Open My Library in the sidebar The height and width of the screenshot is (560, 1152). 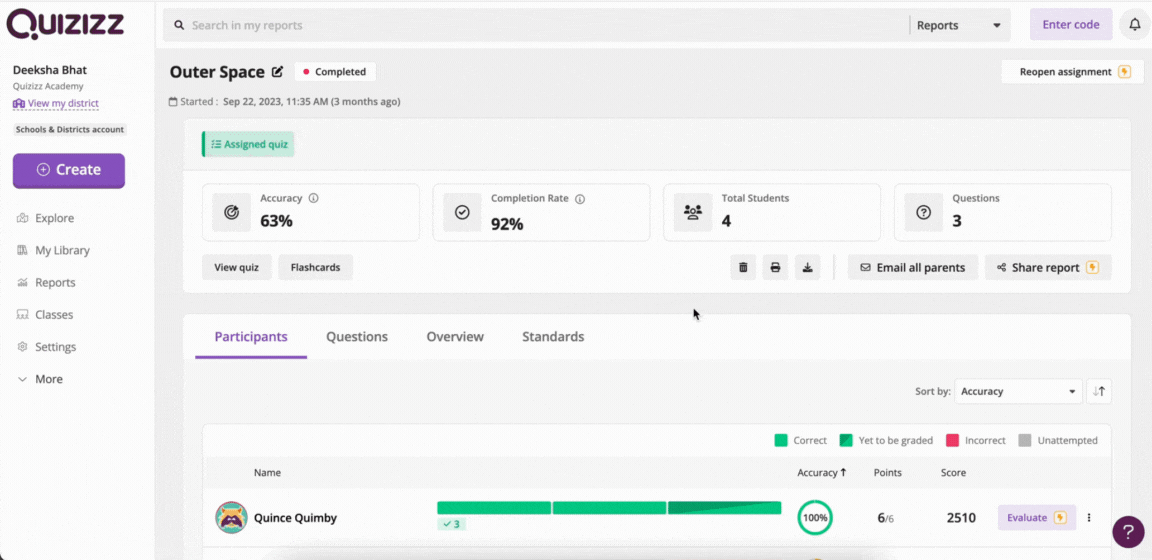coord(53,251)
